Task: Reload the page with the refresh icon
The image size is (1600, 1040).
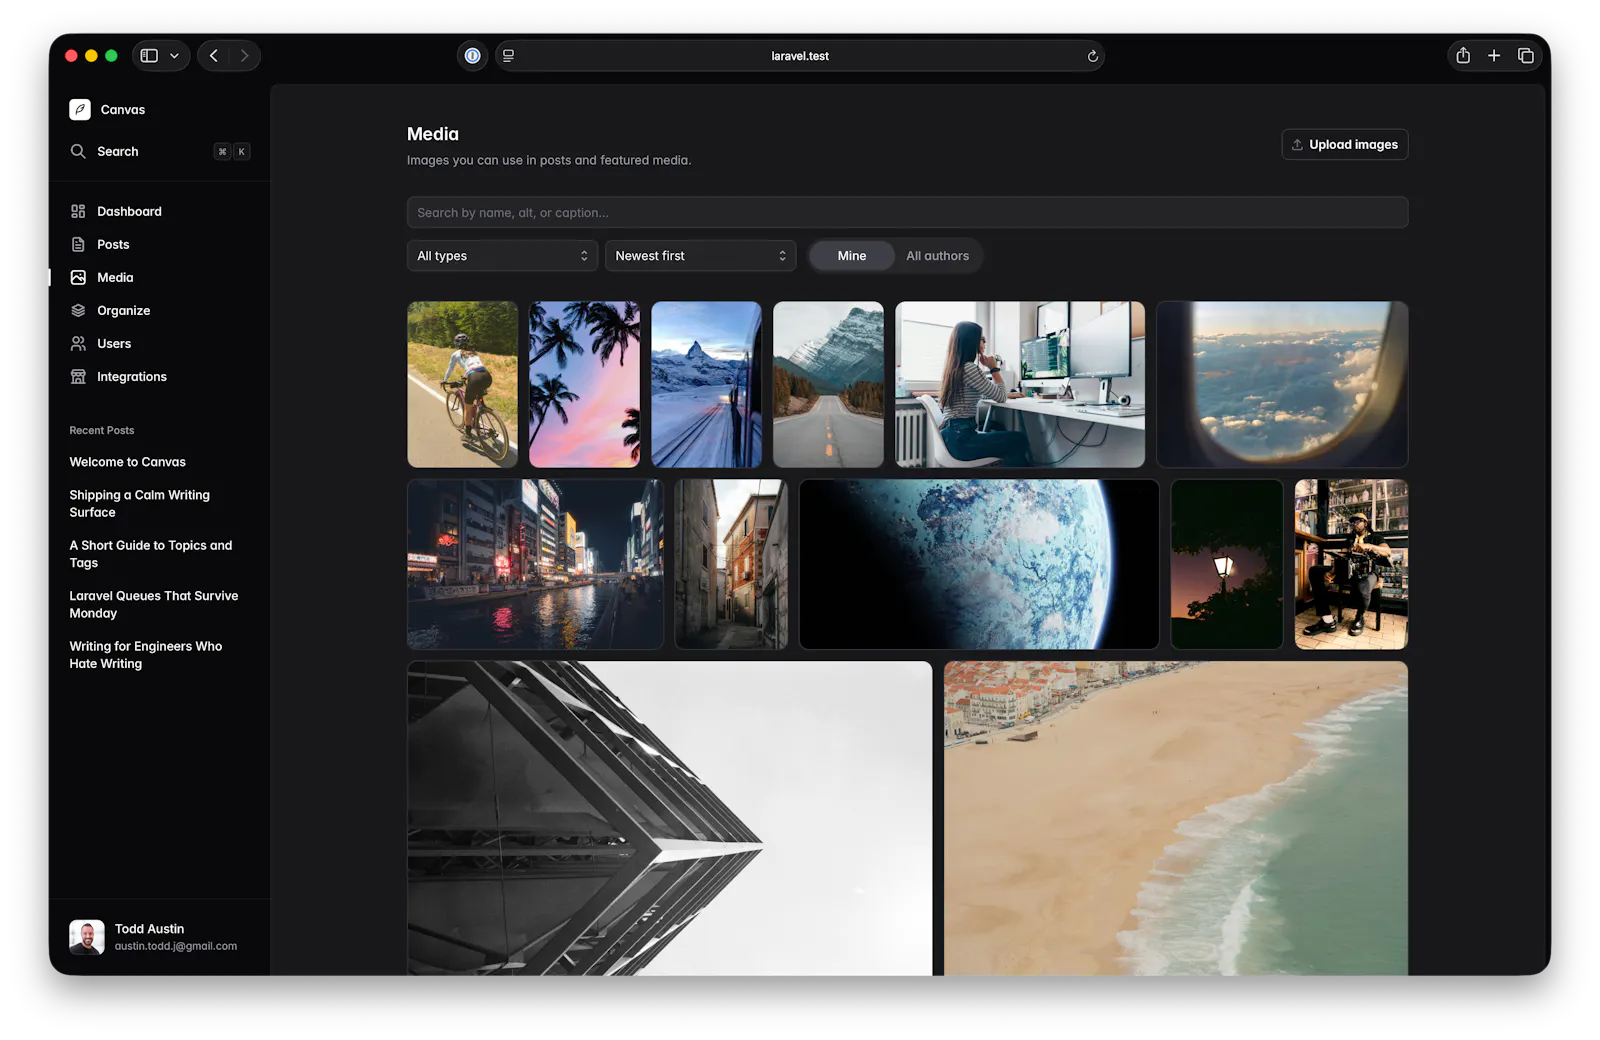Action: (x=1092, y=56)
